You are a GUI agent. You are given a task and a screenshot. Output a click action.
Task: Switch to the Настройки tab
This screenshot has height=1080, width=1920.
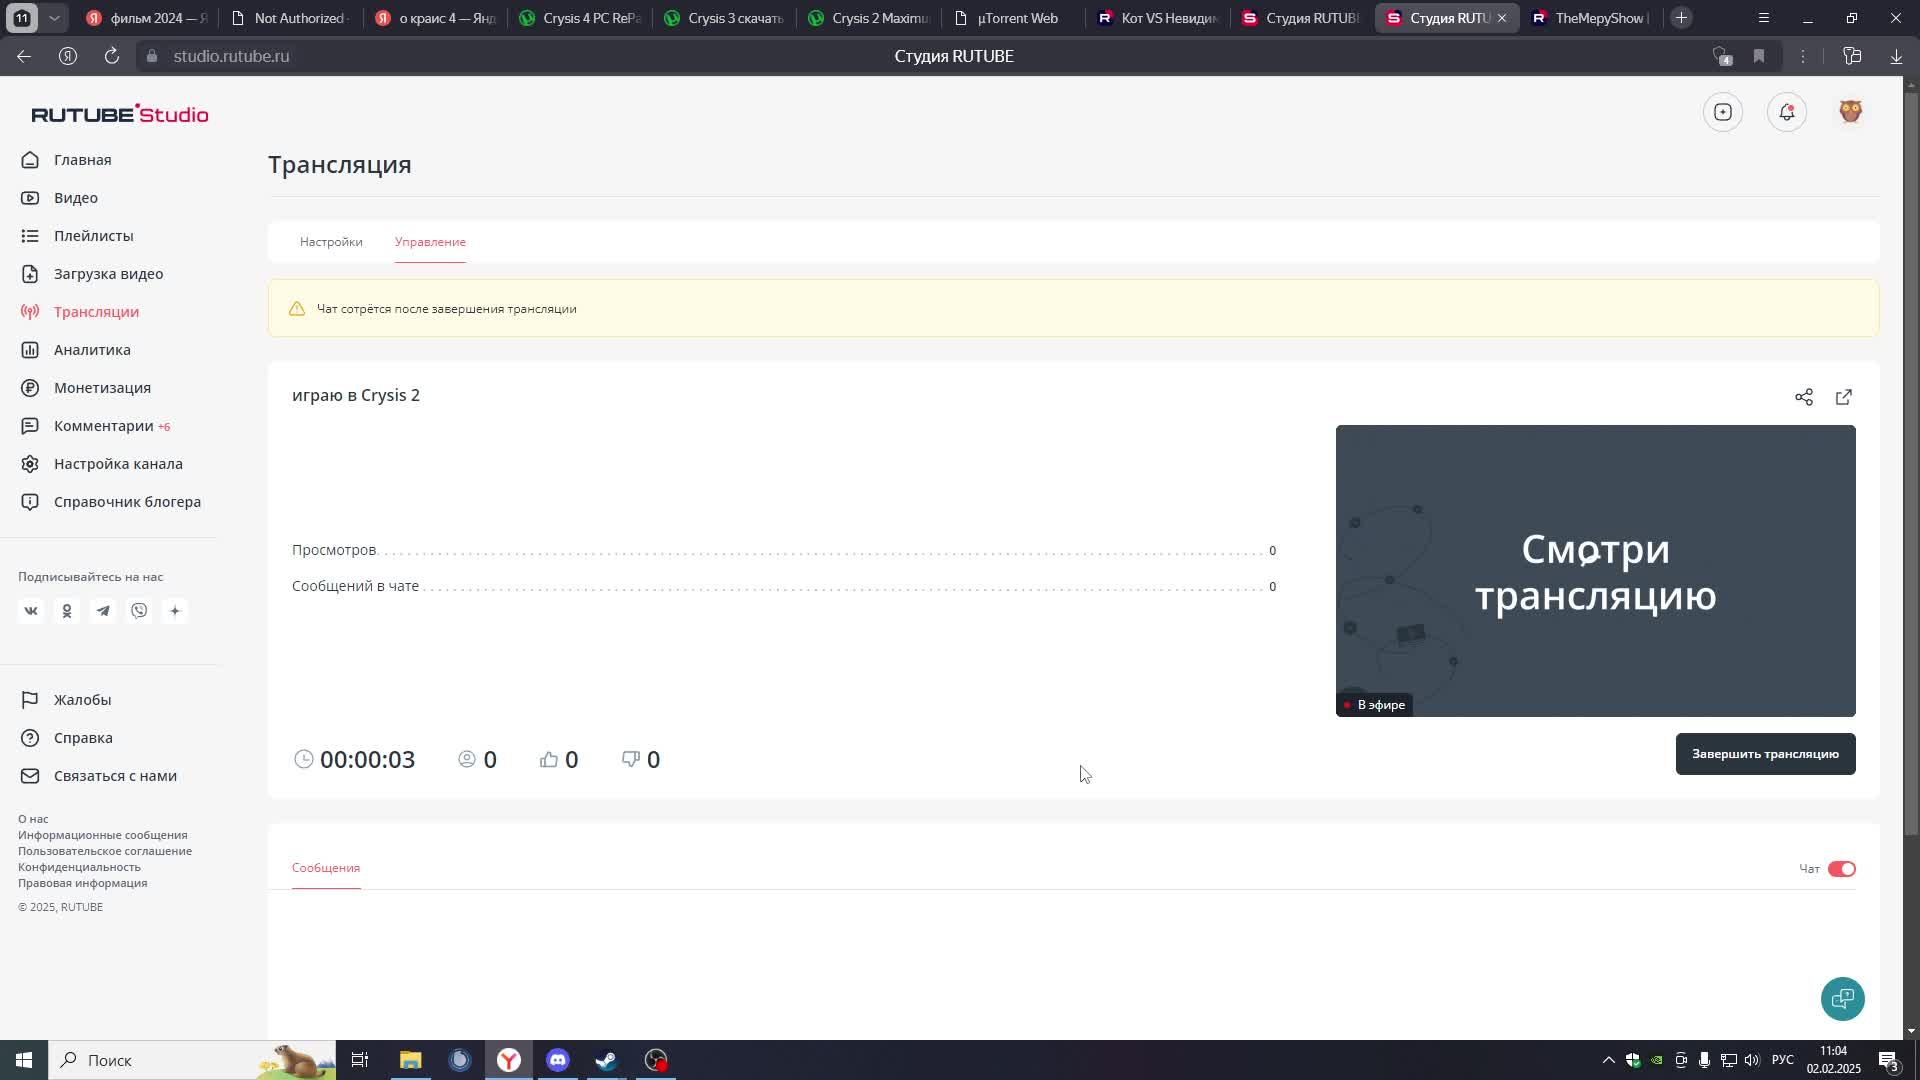point(331,242)
